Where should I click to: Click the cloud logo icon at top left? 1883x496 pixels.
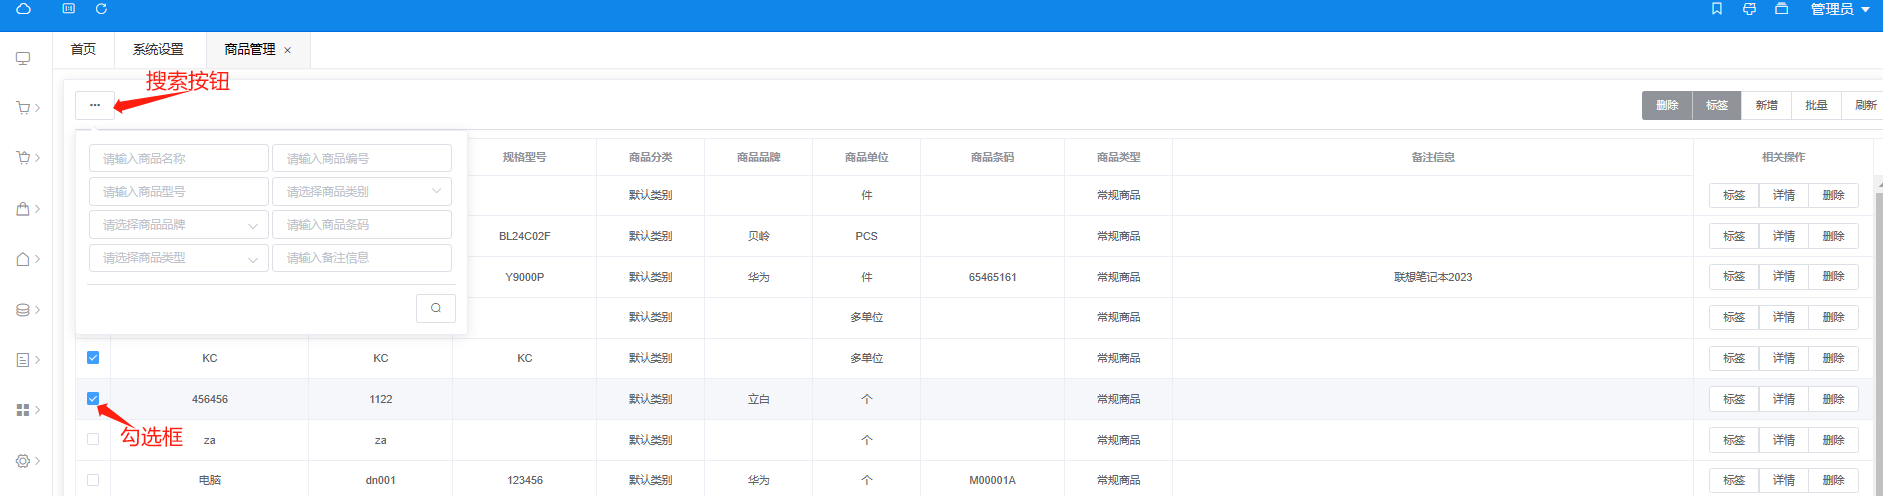click(x=23, y=9)
